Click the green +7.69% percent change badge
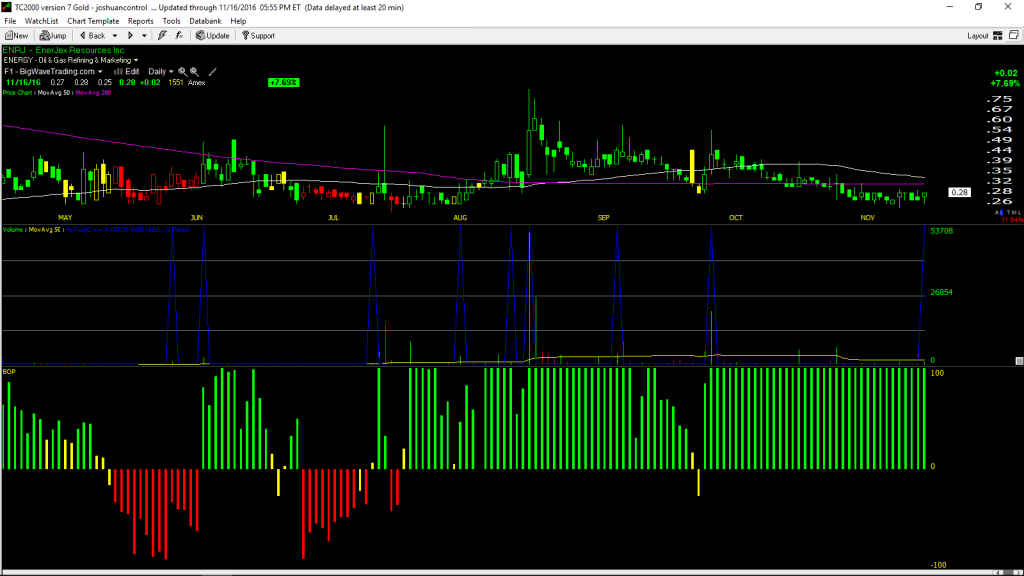 click(283, 82)
